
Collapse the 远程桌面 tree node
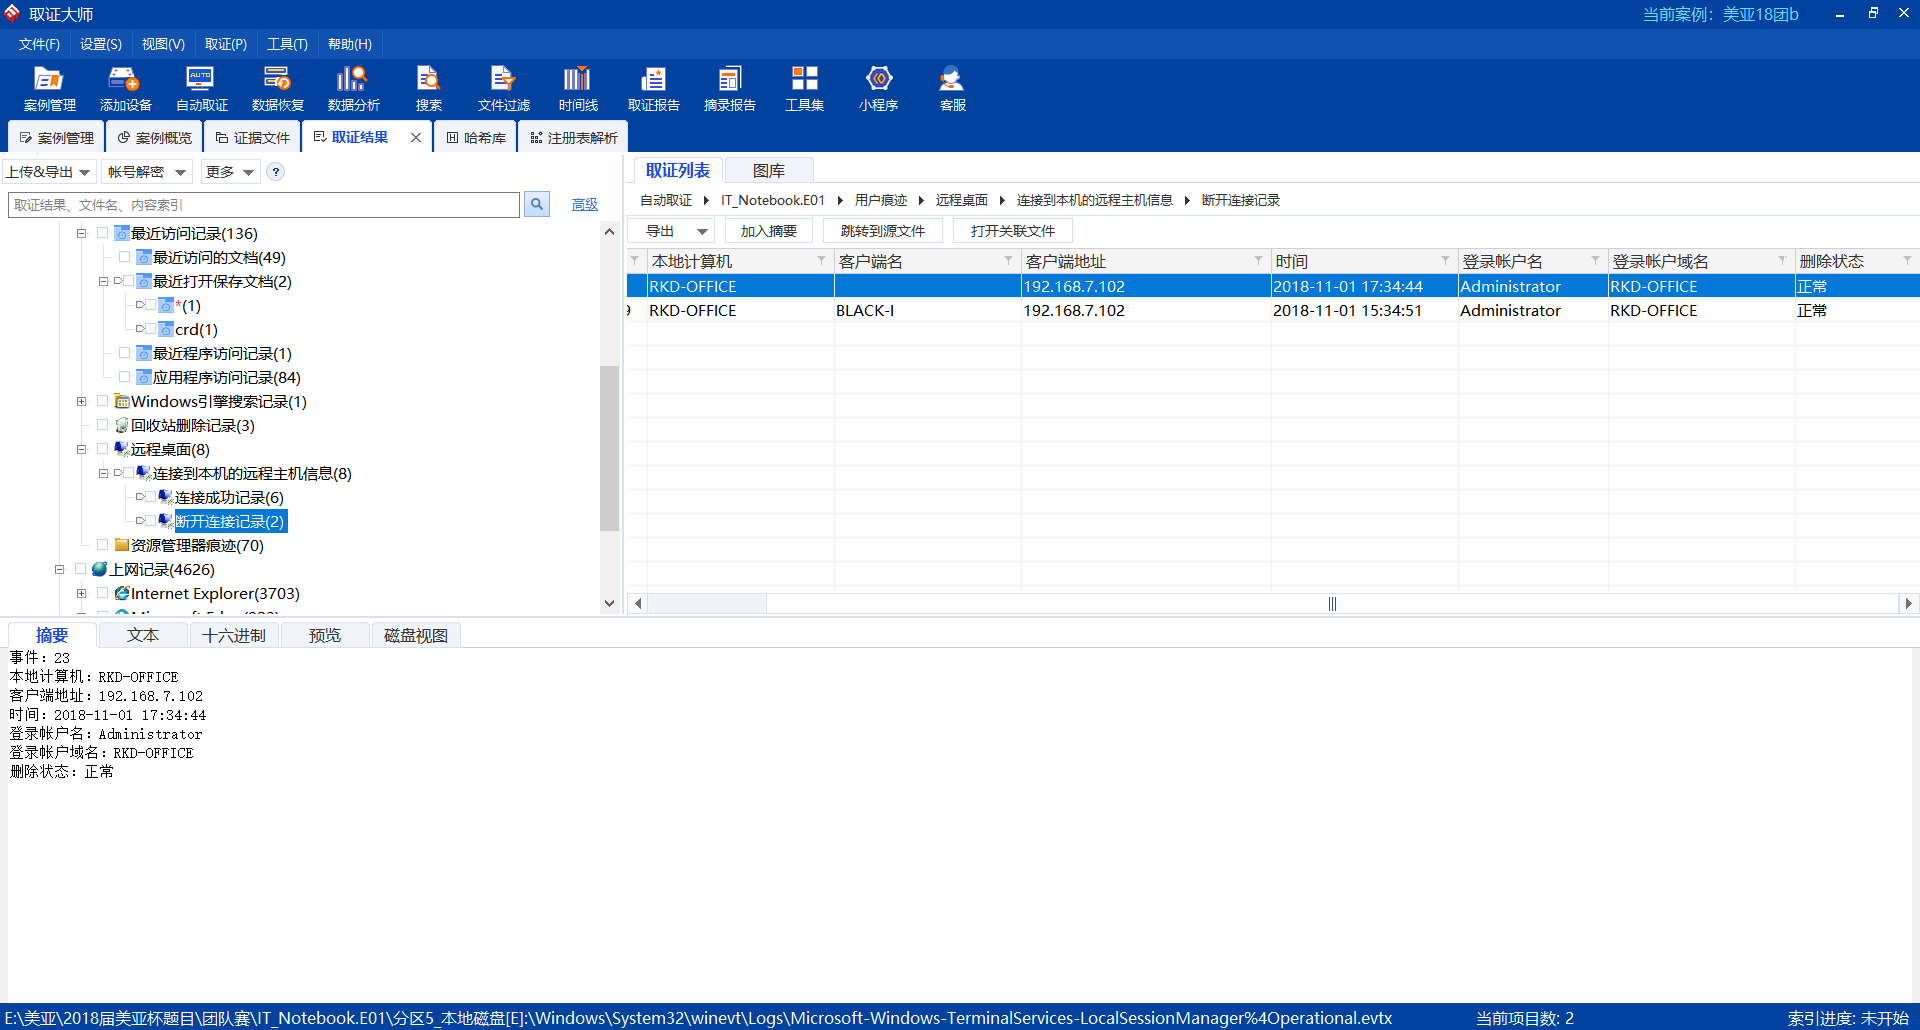point(81,449)
